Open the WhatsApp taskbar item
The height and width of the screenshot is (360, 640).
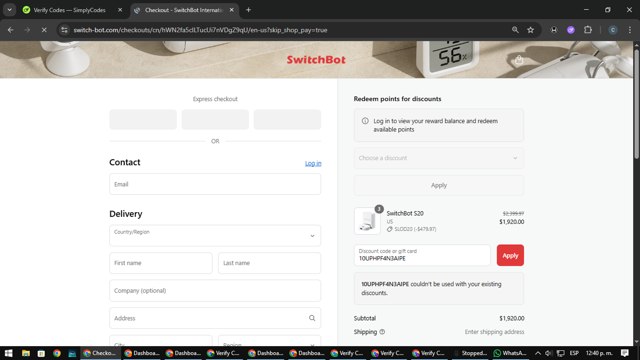tap(510, 353)
